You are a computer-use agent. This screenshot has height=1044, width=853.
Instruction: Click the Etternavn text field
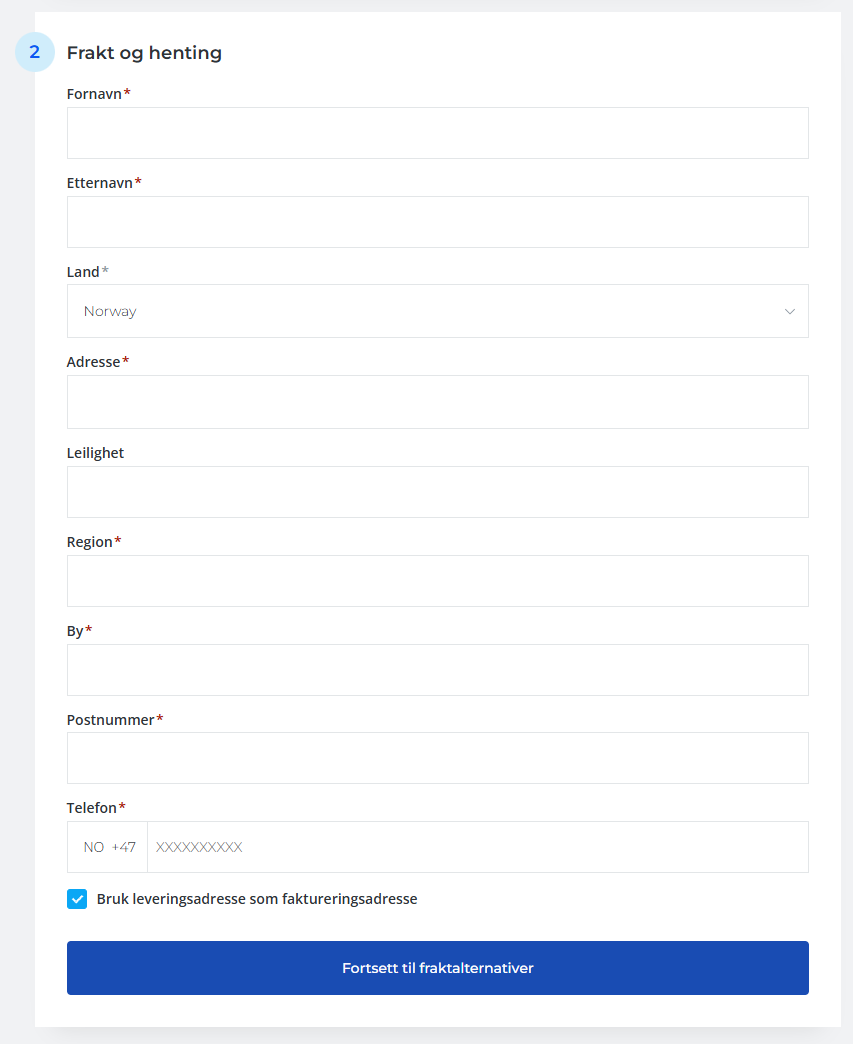[437, 222]
